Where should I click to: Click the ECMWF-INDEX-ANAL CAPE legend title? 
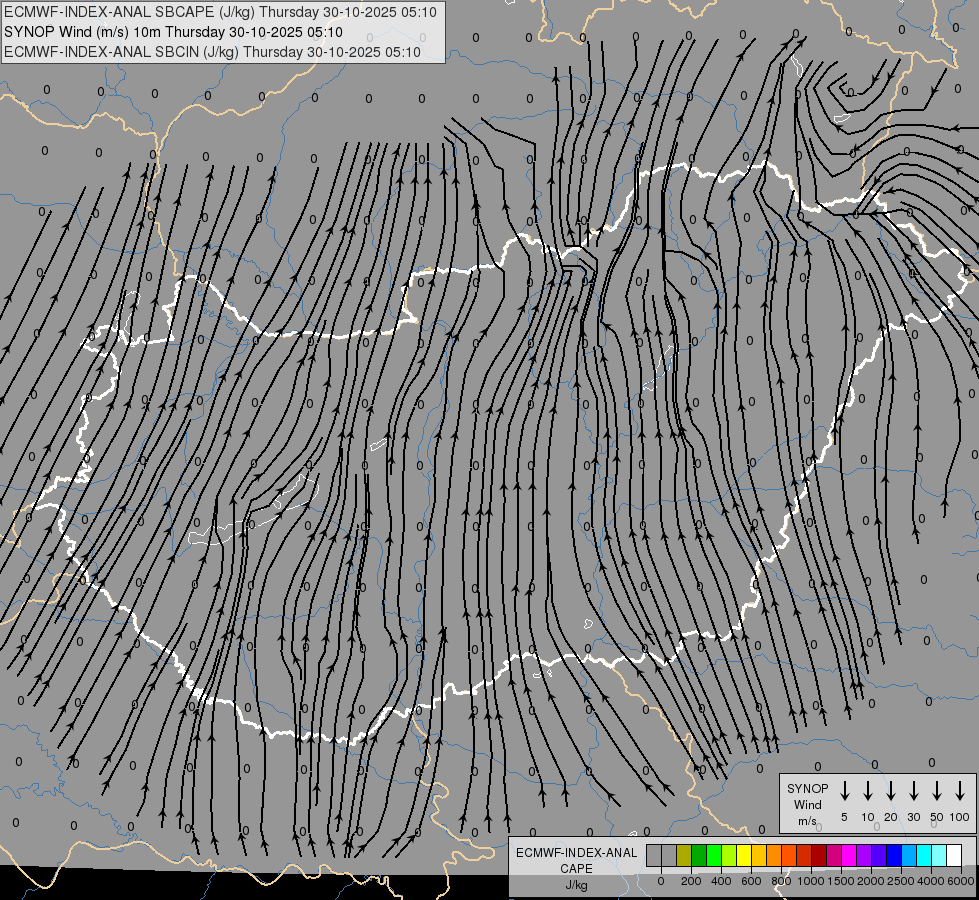577,860
